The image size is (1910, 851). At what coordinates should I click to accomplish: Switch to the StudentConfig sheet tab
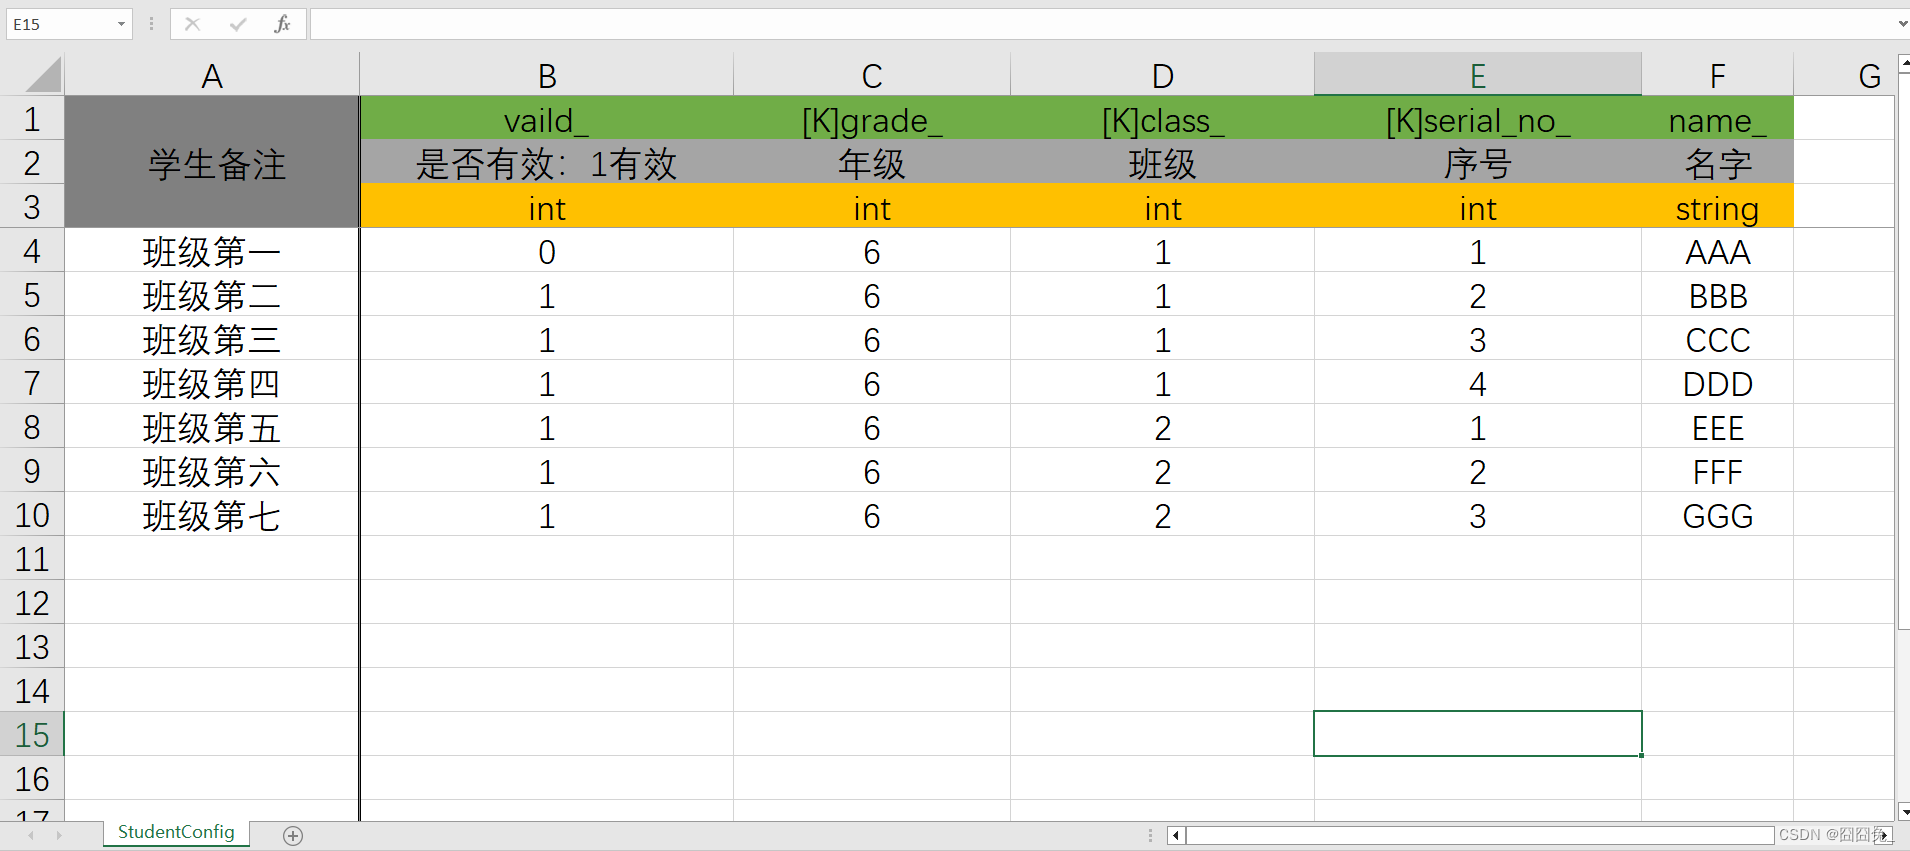pos(176,833)
